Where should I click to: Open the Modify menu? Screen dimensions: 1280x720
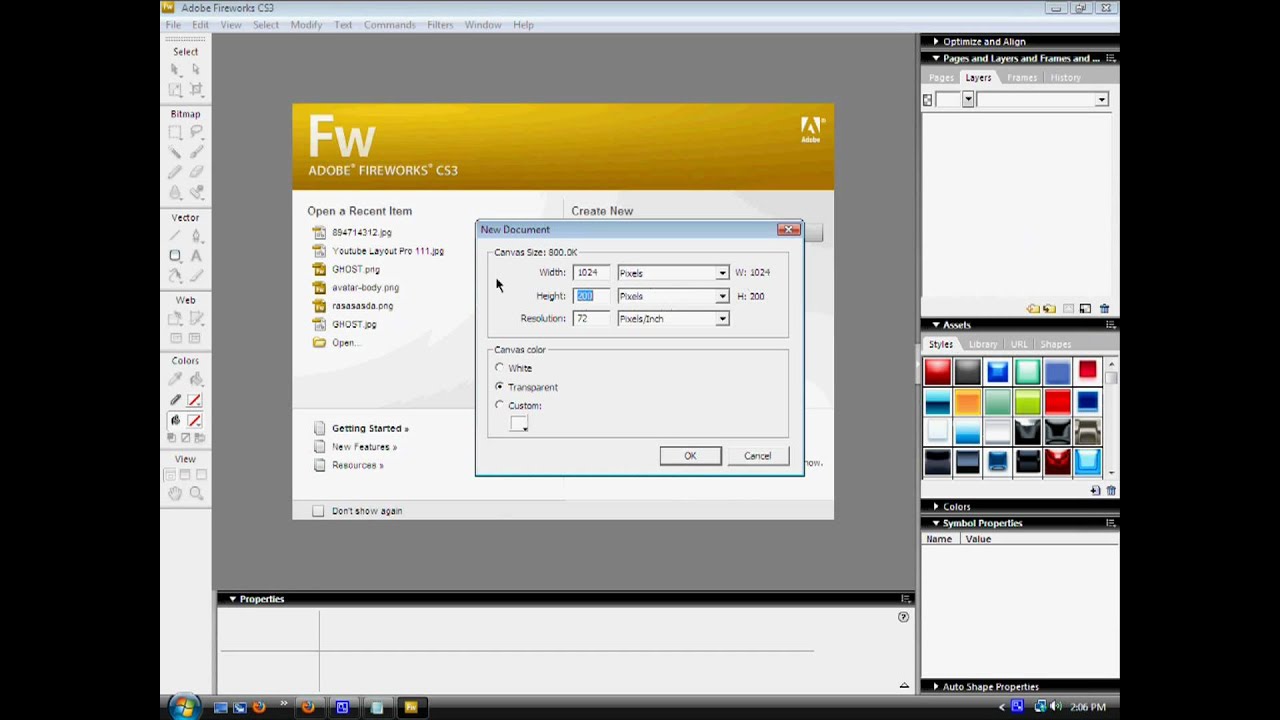coord(306,25)
